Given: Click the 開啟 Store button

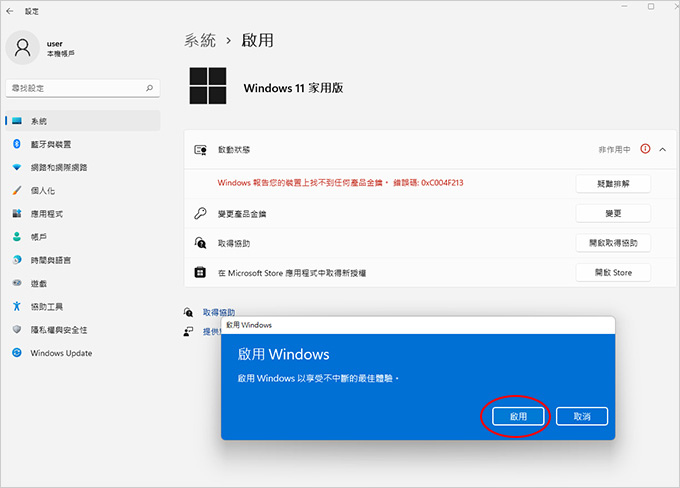Looking at the screenshot, I should pos(613,272).
